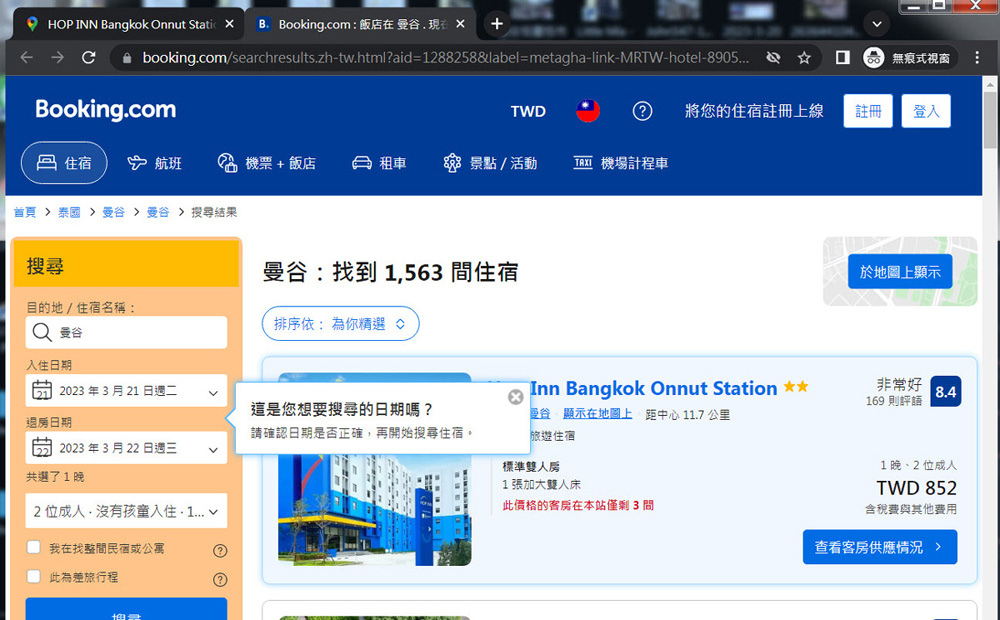Open the 退房日期 check-out date dropdown
Screen dimensions: 1000x620
click(126, 448)
